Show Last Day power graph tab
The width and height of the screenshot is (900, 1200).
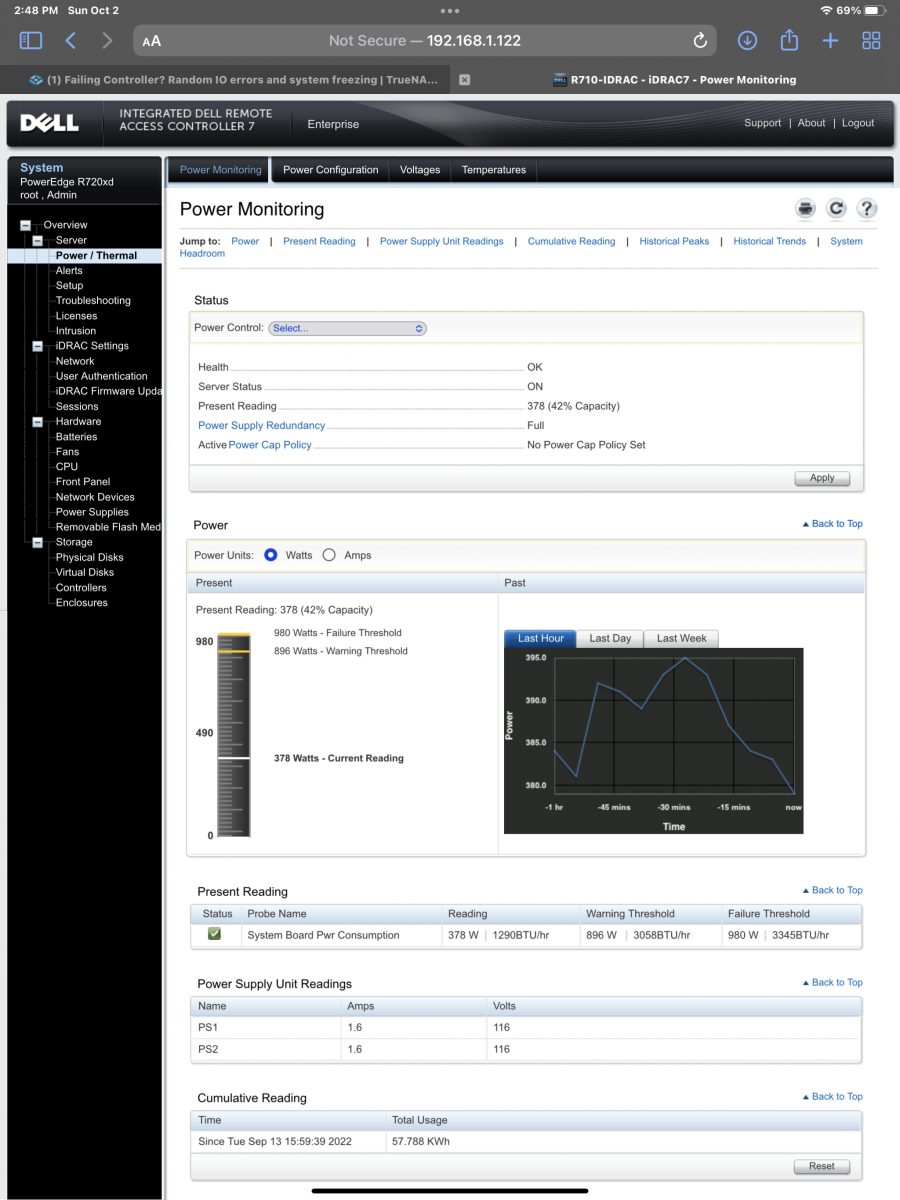[610, 638]
